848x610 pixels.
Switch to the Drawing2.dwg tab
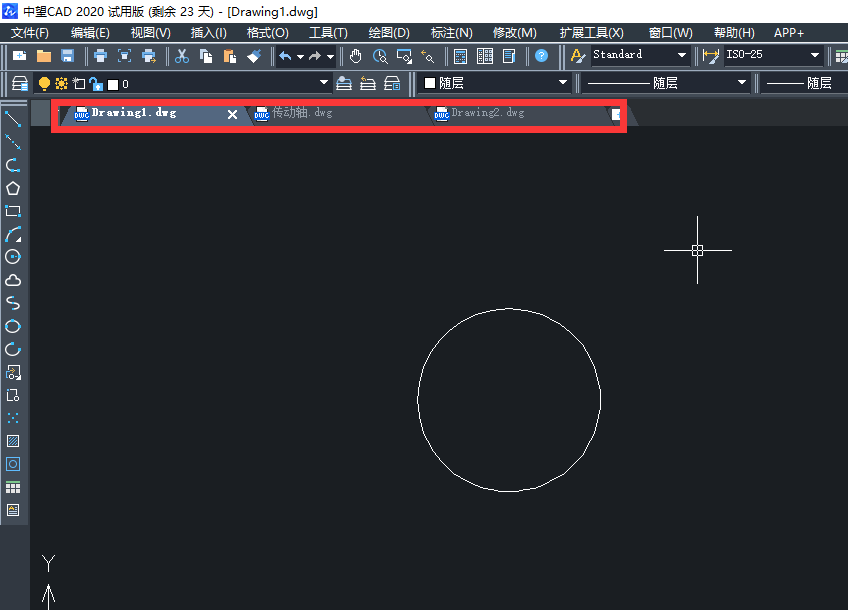click(x=487, y=113)
